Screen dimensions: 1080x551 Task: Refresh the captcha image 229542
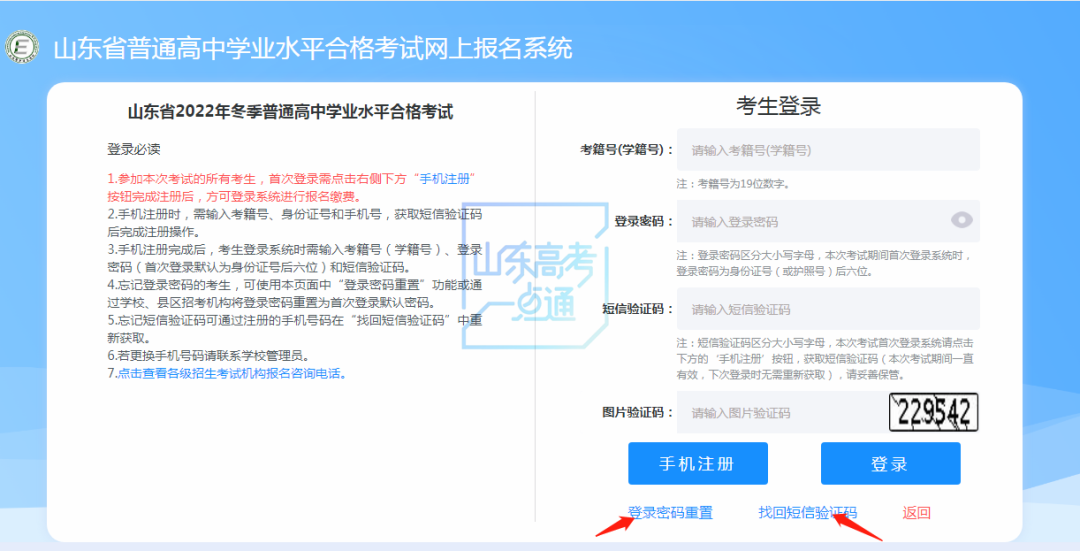[x=933, y=412]
